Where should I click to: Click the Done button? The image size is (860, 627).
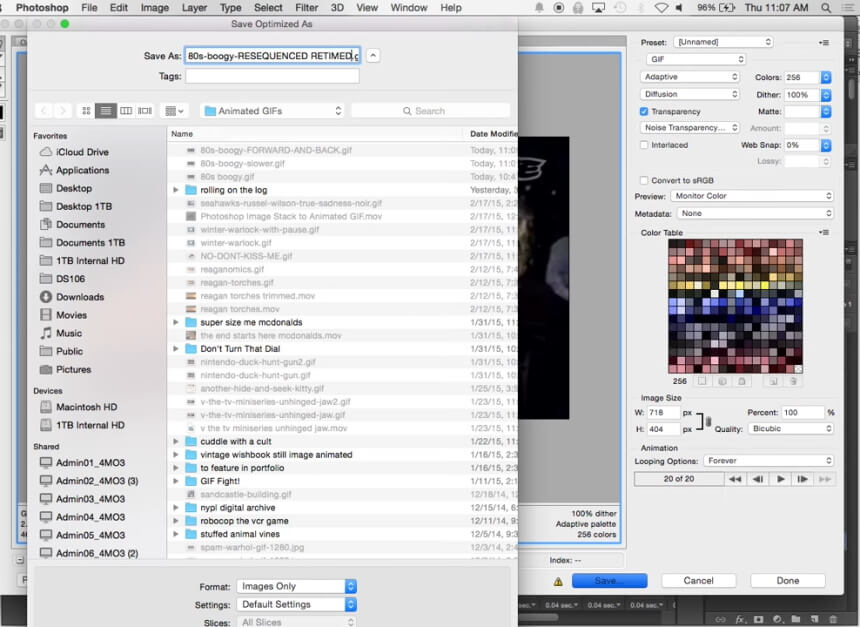tap(788, 581)
